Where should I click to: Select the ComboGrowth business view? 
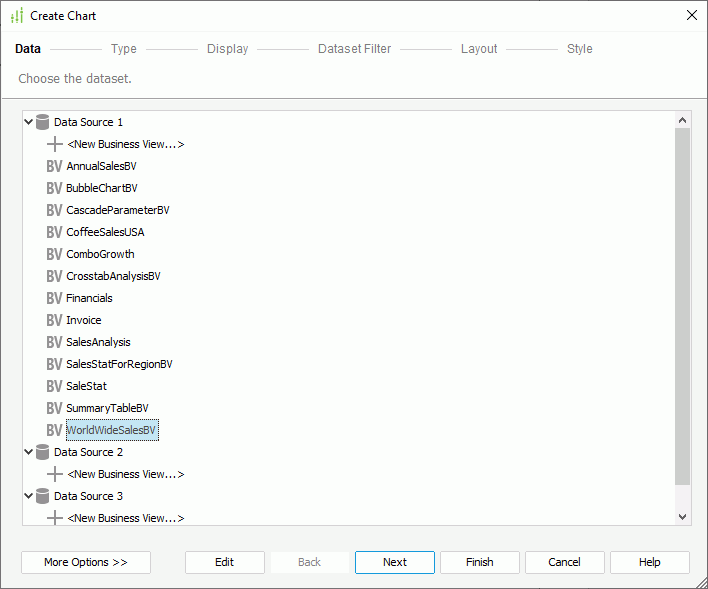[100, 254]
